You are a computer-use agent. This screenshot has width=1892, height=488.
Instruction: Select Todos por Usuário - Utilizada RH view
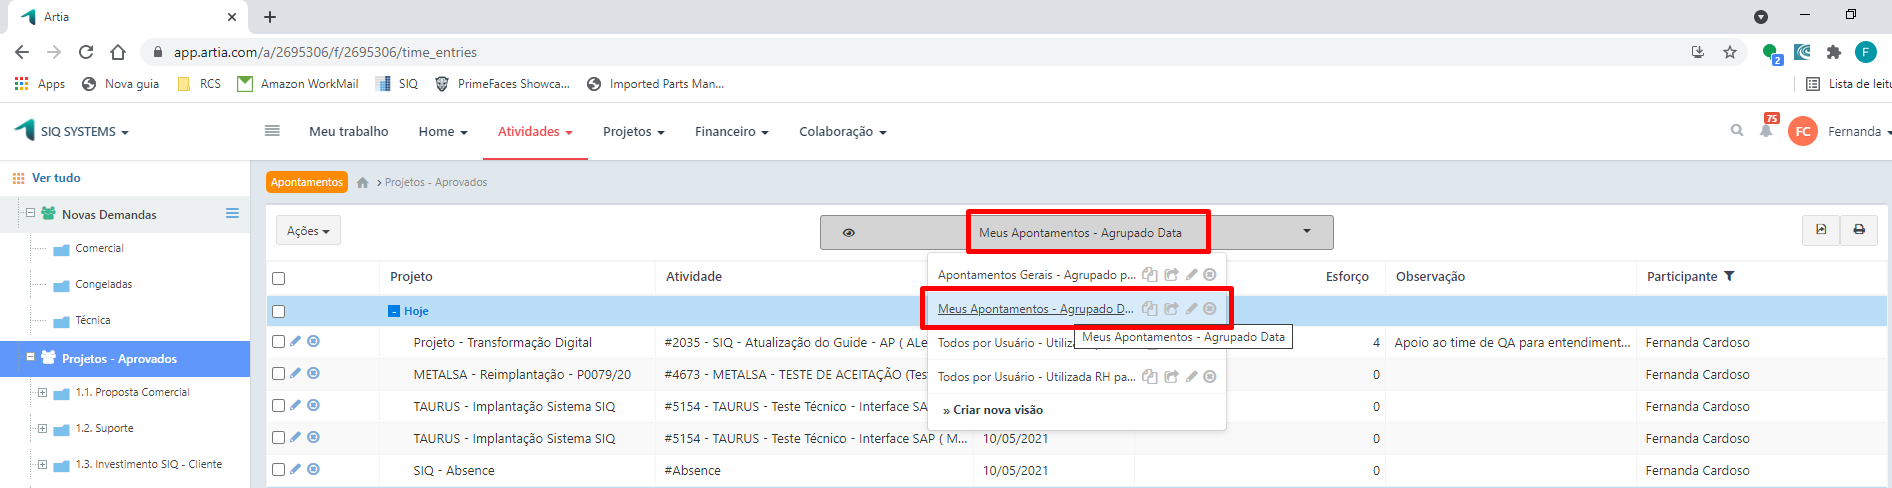click(1036, 377)
